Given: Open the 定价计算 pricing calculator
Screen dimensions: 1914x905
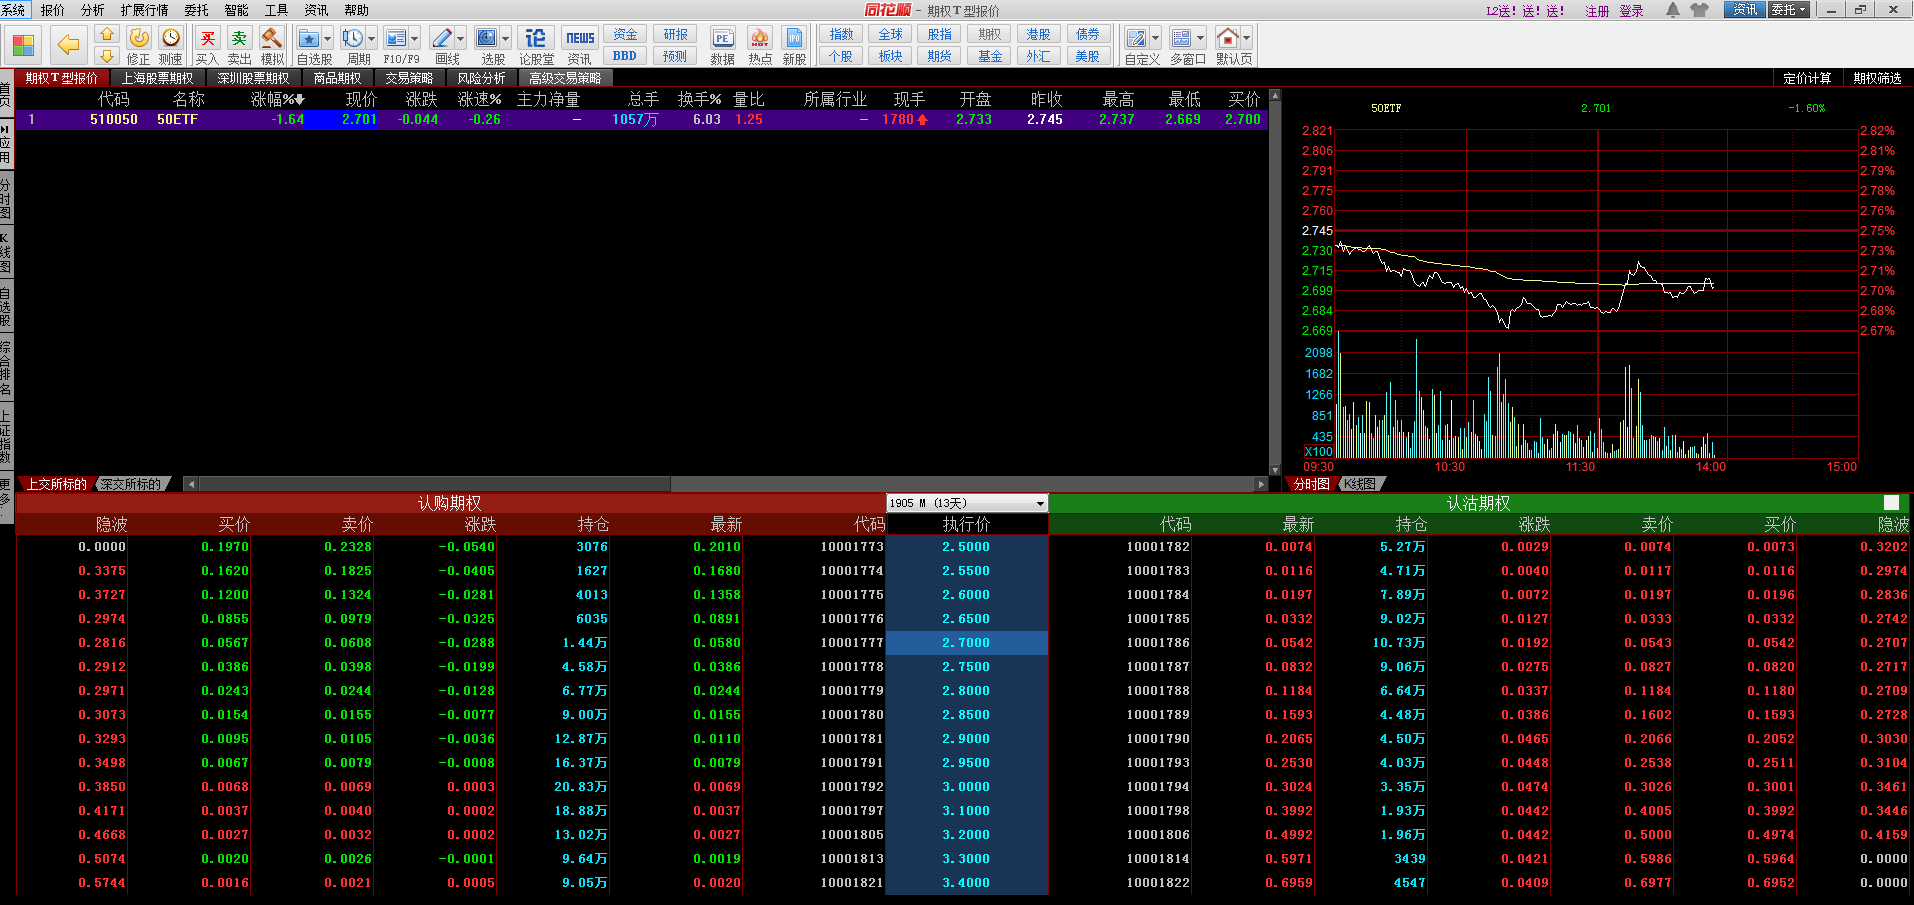Looking at the screenshot, I should coord(1807,78).
